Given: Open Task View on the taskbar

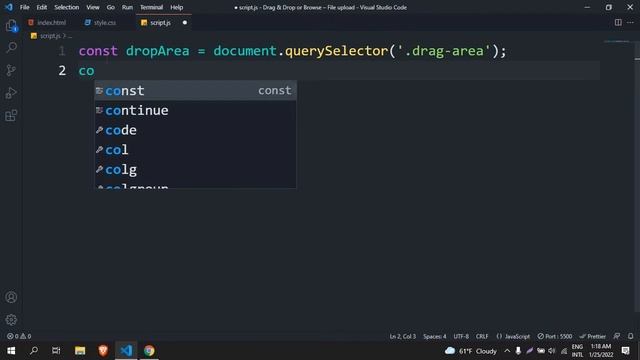Looking at the screenshot, I should pos(56,351).
